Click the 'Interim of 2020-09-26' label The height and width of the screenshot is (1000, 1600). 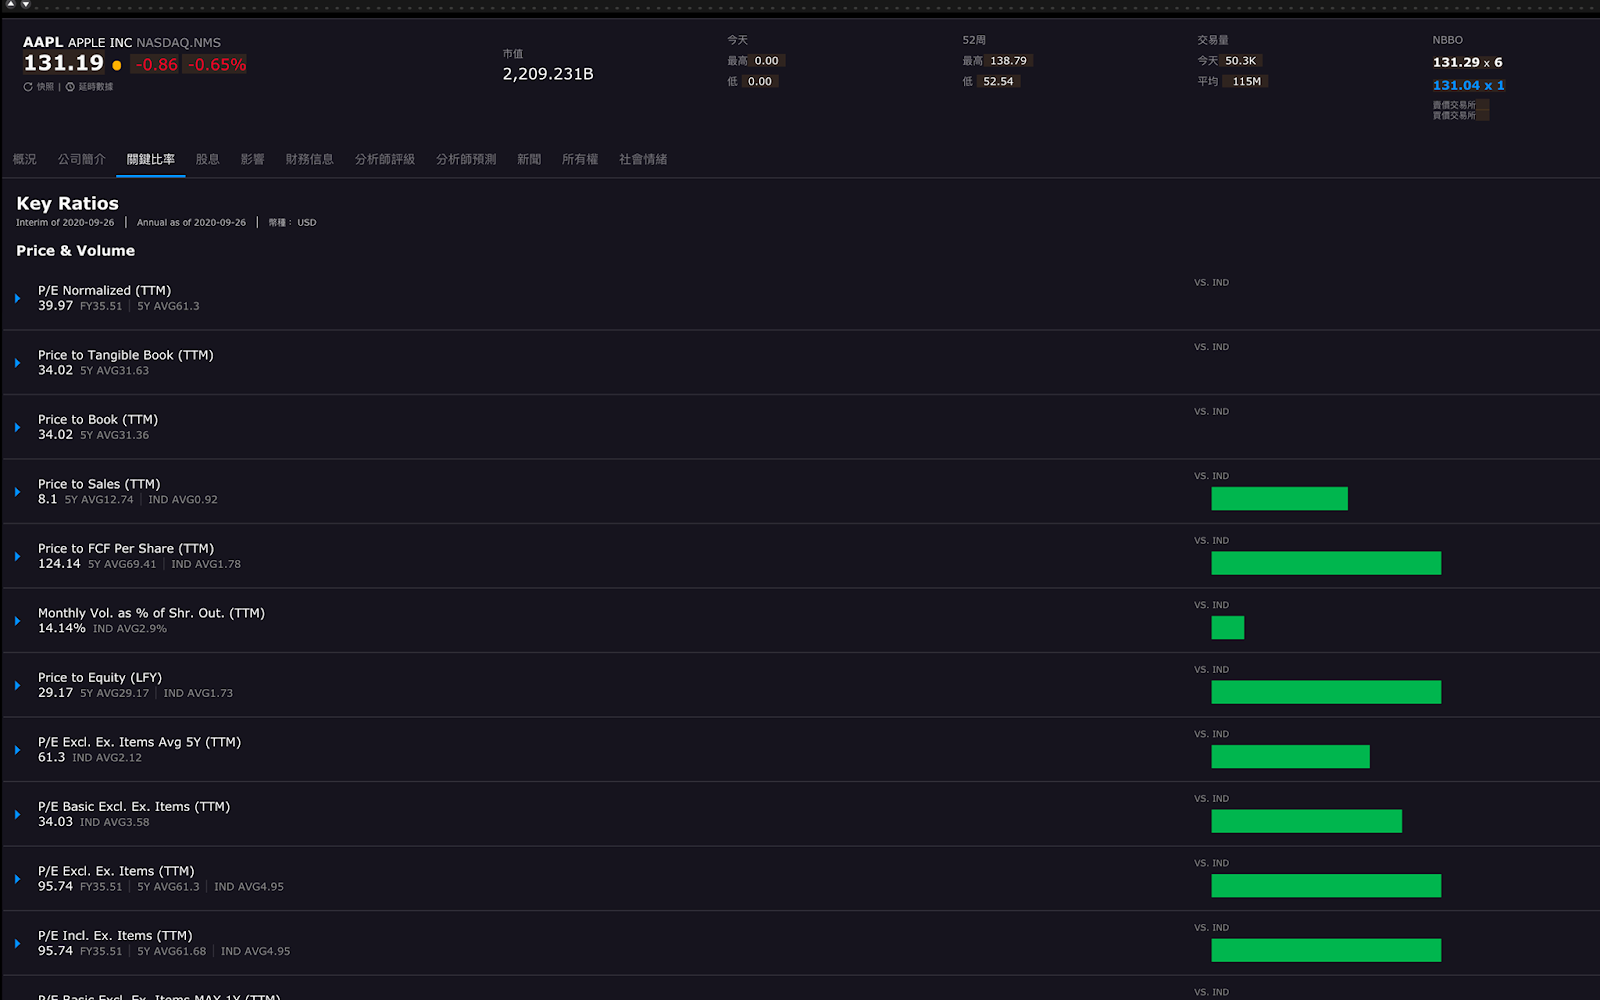point(65,223)
